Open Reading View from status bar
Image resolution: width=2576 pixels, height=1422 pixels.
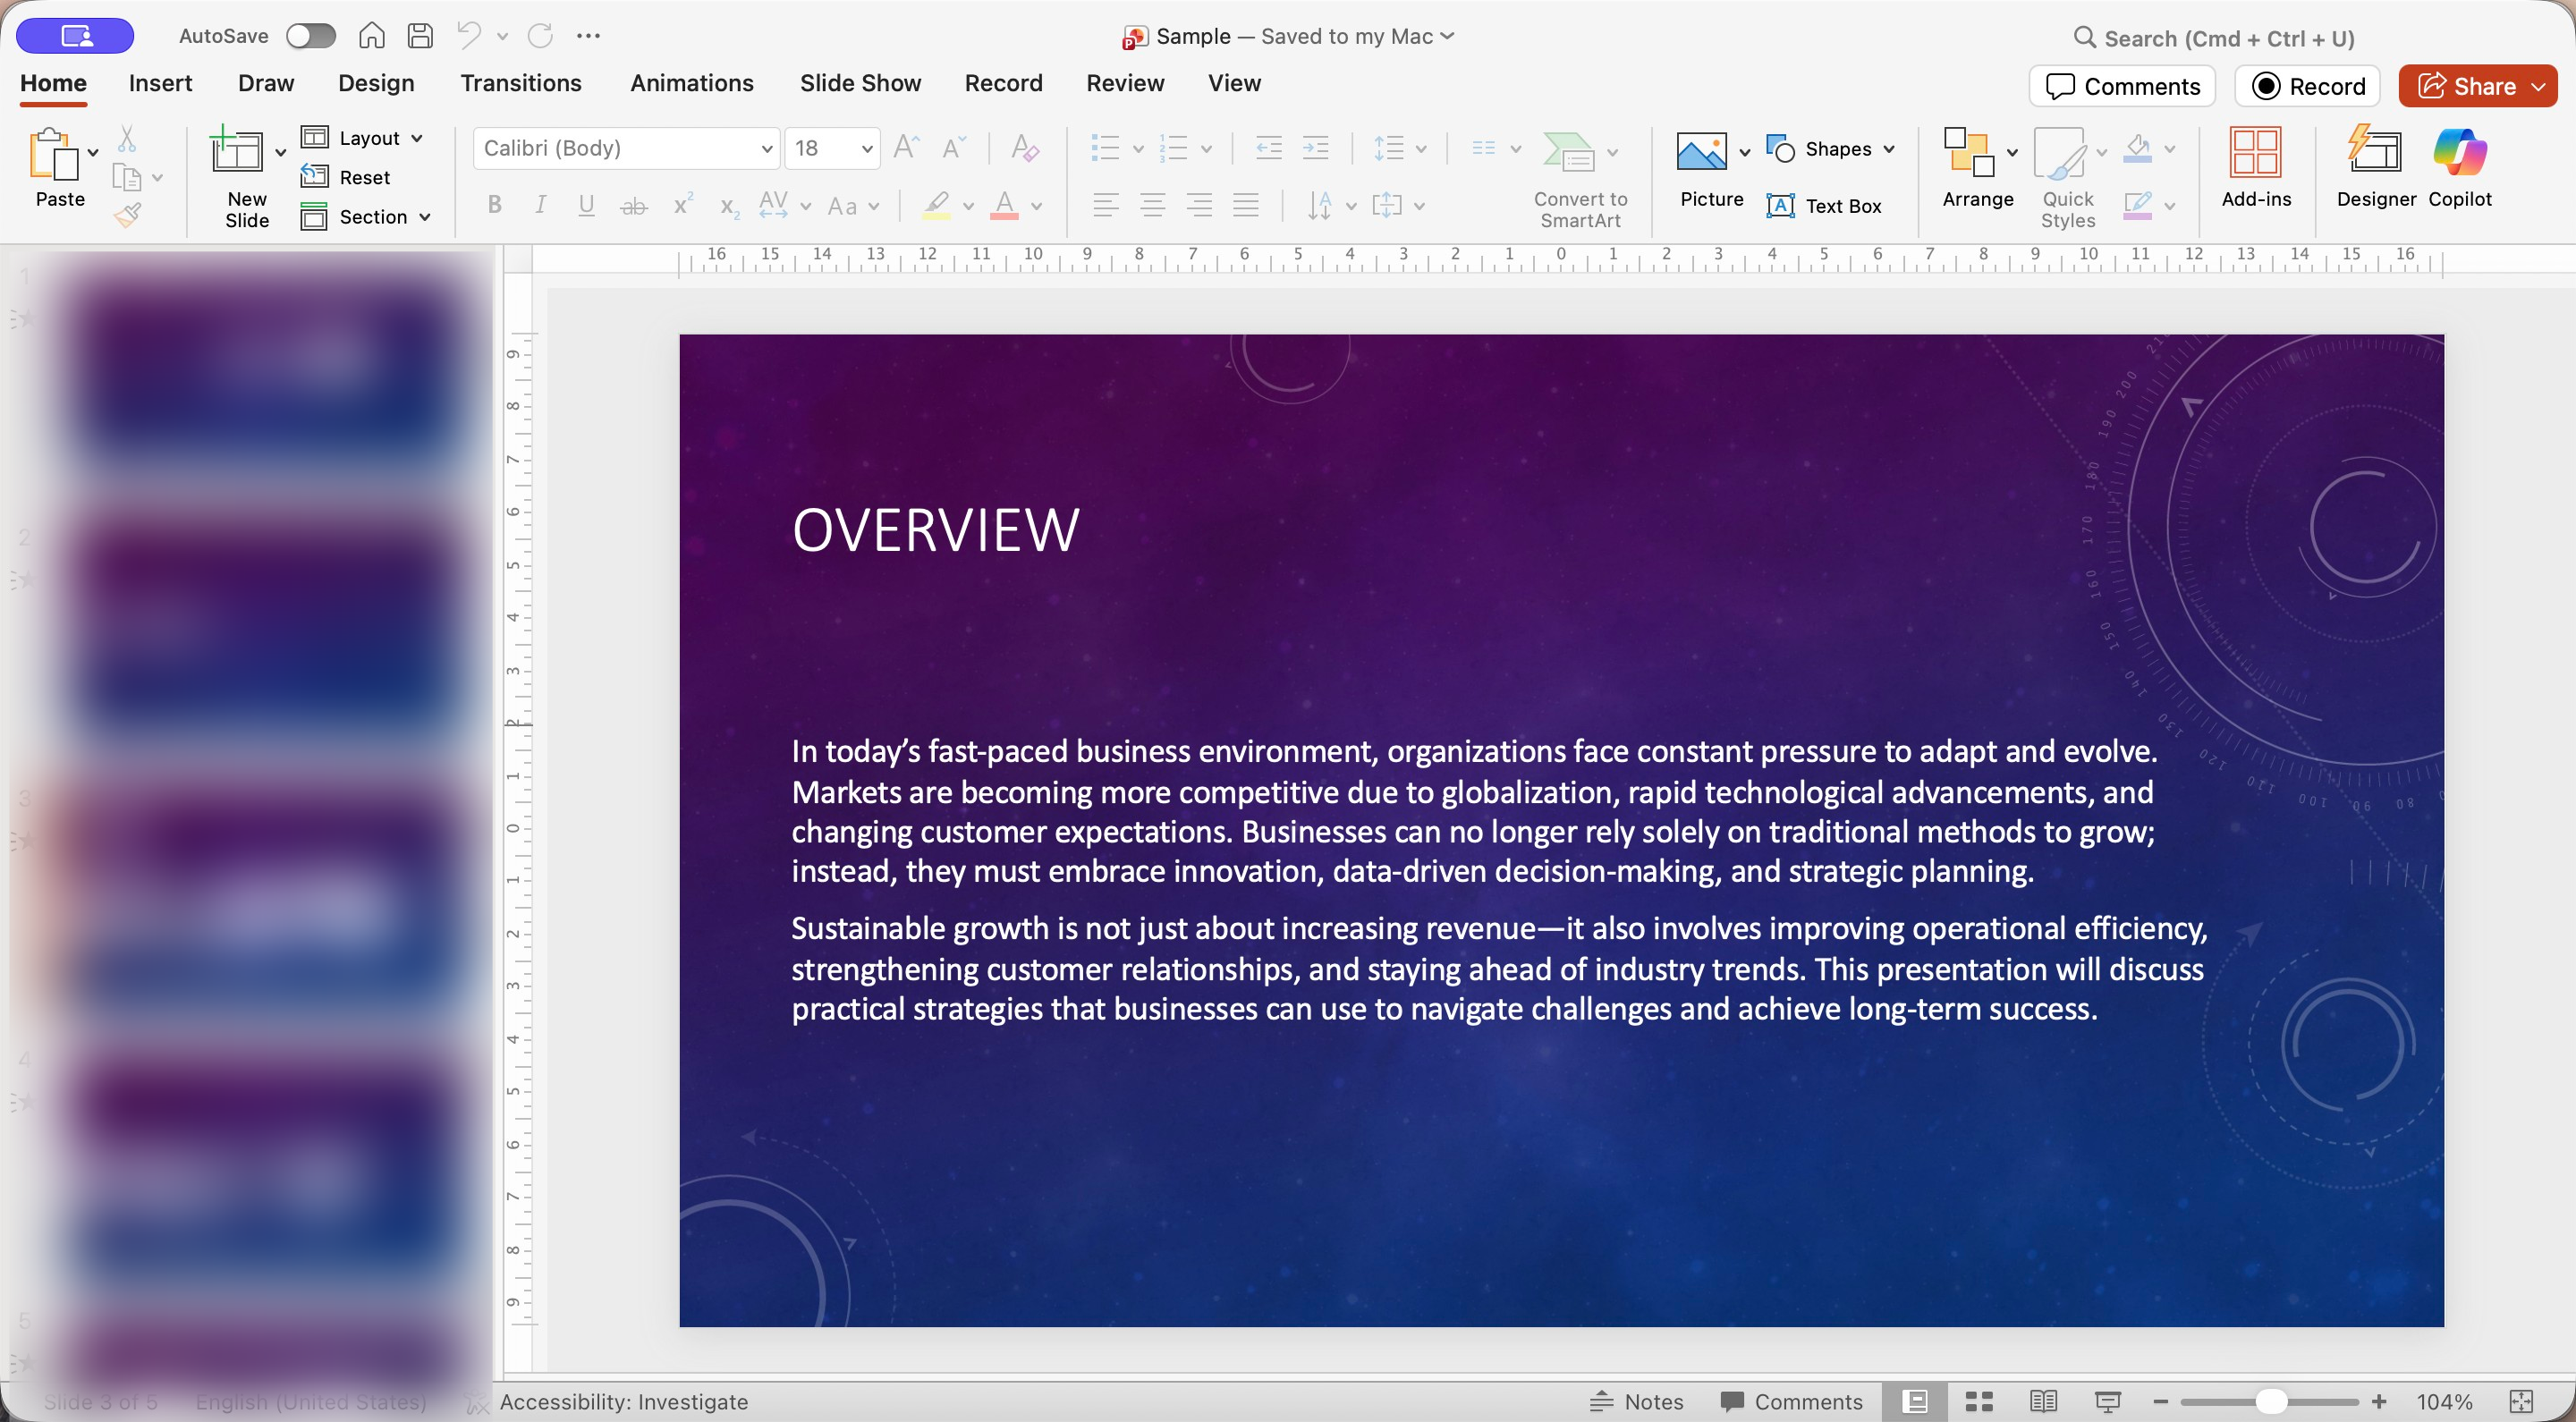point(2043,1401)
